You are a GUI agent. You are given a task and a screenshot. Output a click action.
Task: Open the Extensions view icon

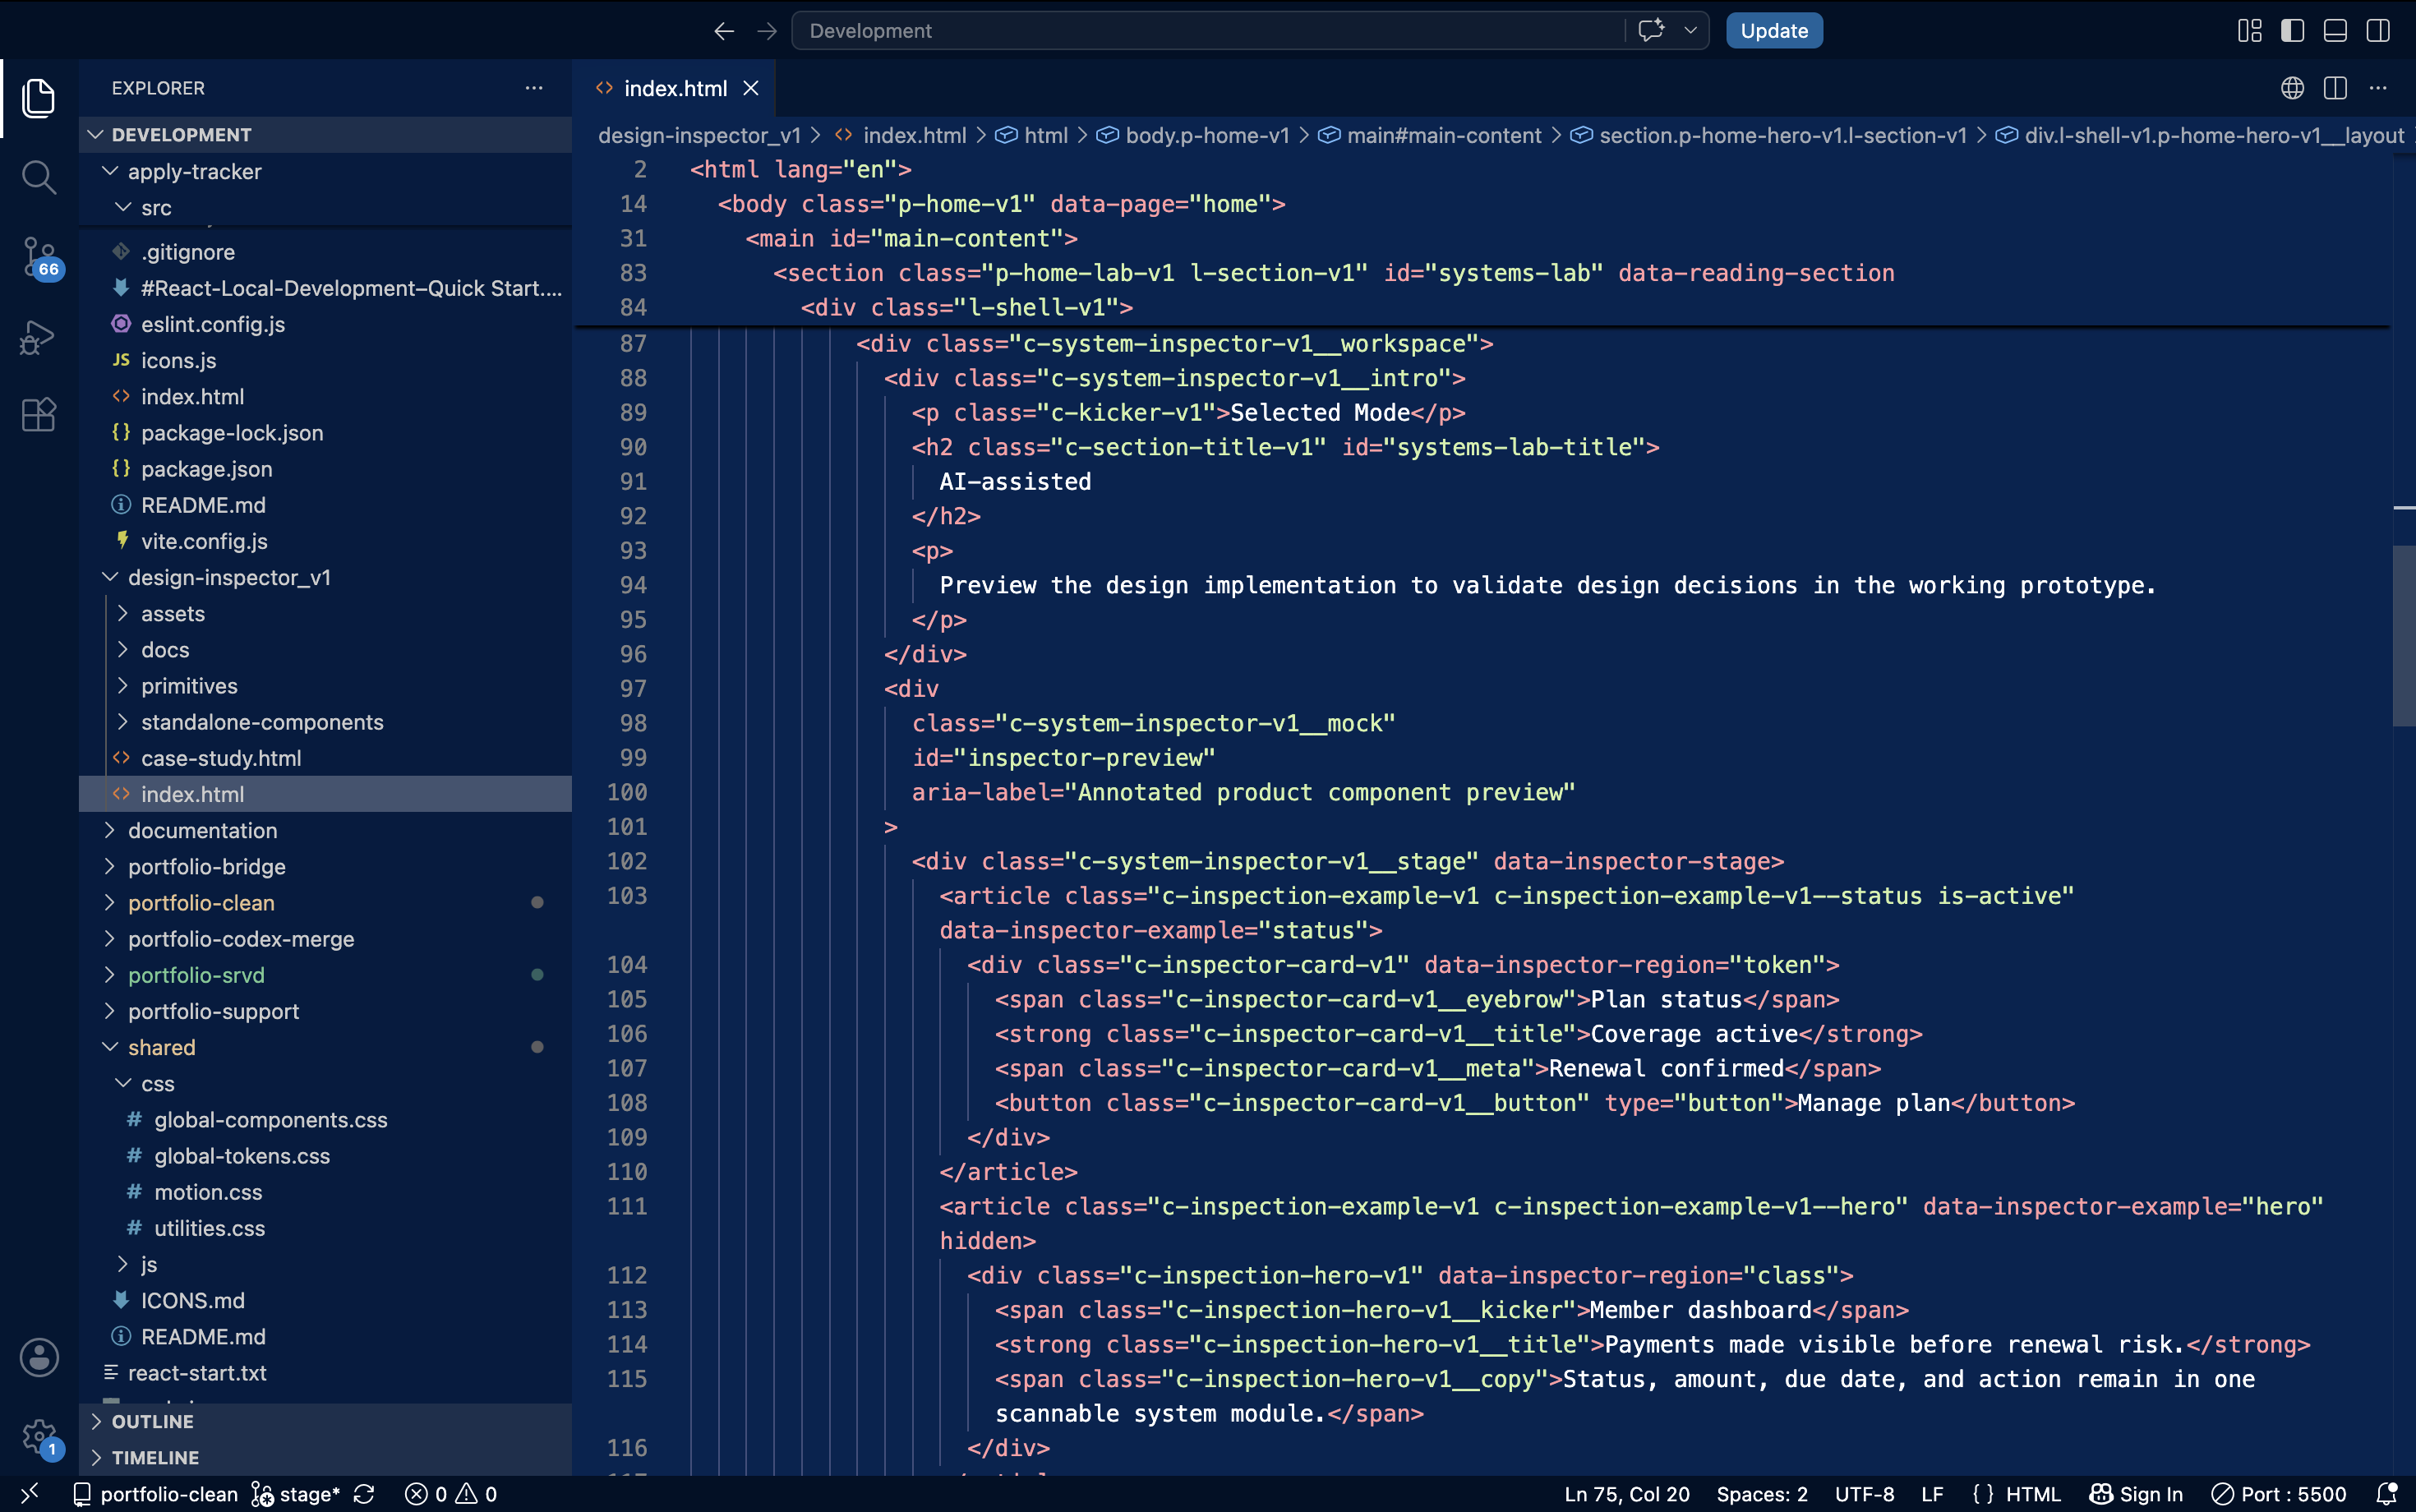38,415
